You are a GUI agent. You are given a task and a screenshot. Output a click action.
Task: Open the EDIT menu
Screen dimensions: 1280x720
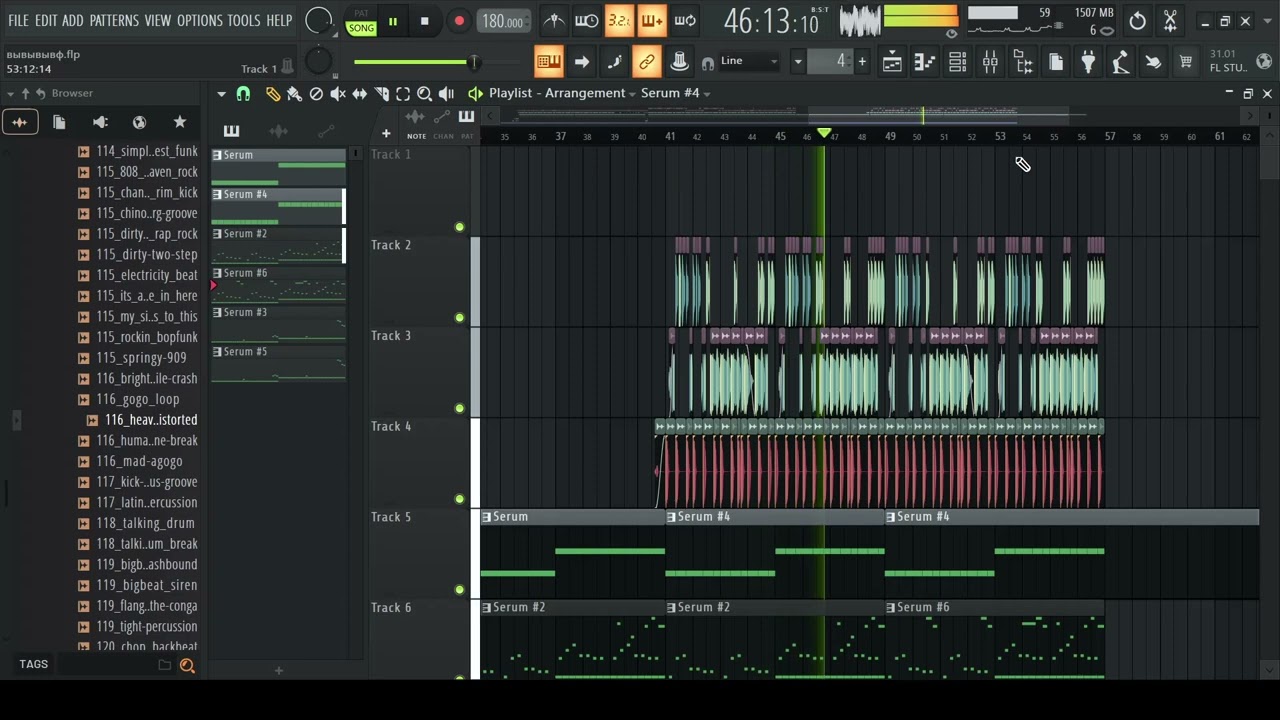(x=46, y=20)
